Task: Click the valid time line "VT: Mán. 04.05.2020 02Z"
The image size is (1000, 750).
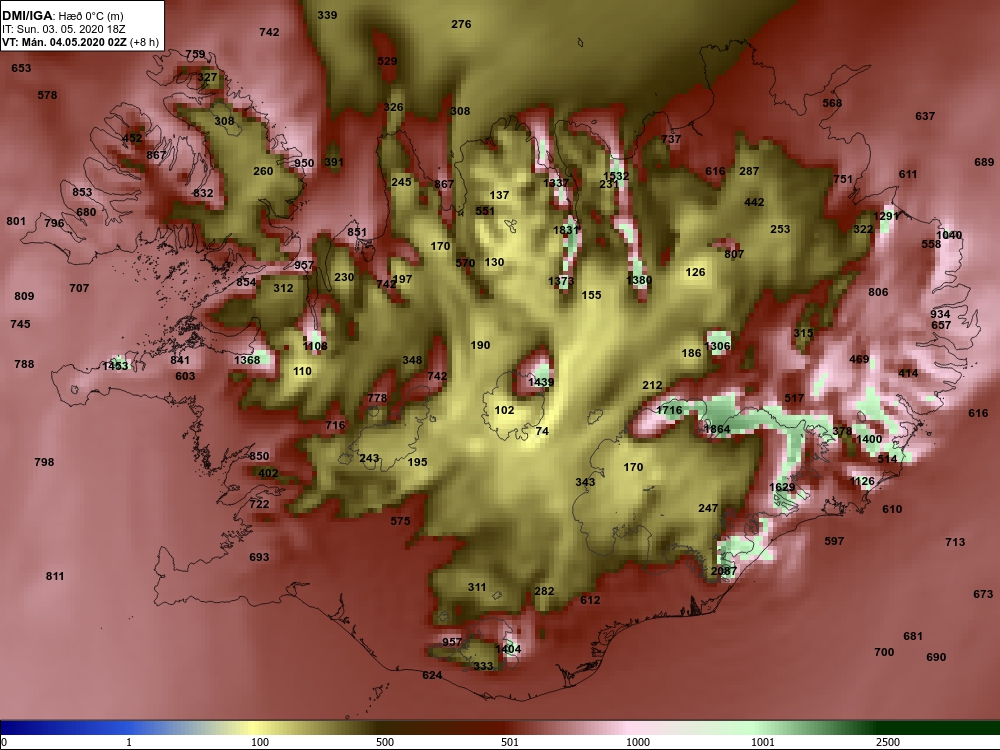Action: point(66,42)
